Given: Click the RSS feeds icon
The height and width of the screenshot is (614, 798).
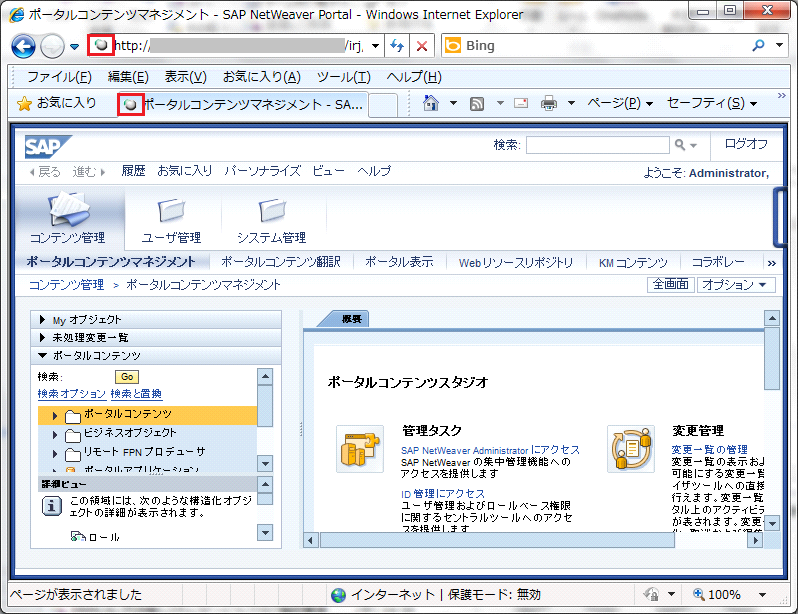Looking at the screenshot, I should pyautogui.click(x=477, y=104).
